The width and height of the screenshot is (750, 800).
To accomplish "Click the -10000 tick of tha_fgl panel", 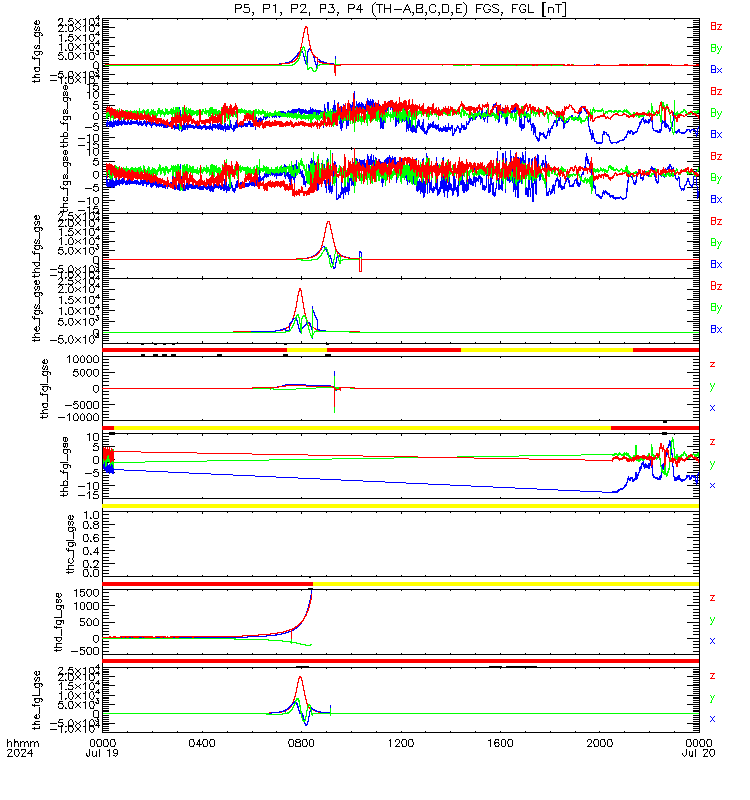I will [79, 417].
